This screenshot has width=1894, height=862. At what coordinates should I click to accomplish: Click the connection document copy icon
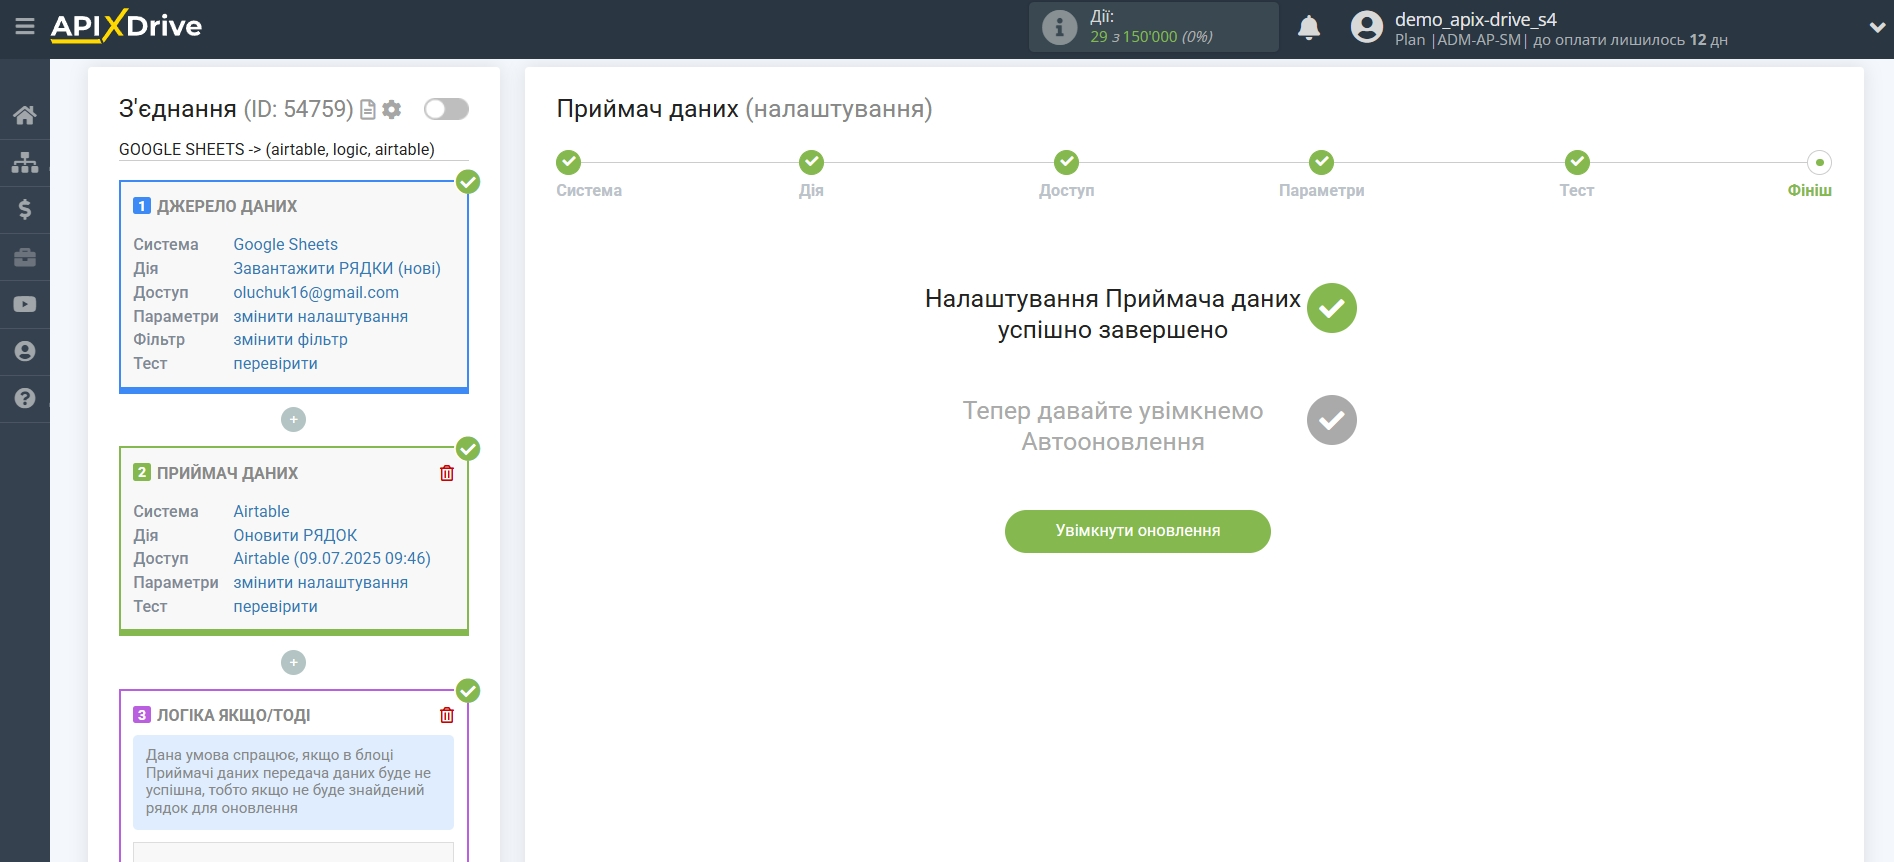368,109
